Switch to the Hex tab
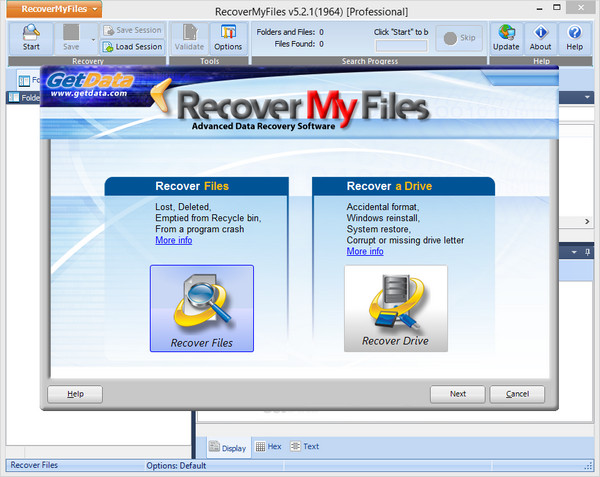Image resolution: width=600 pixels, height=477 pixels. click(268, 447)
